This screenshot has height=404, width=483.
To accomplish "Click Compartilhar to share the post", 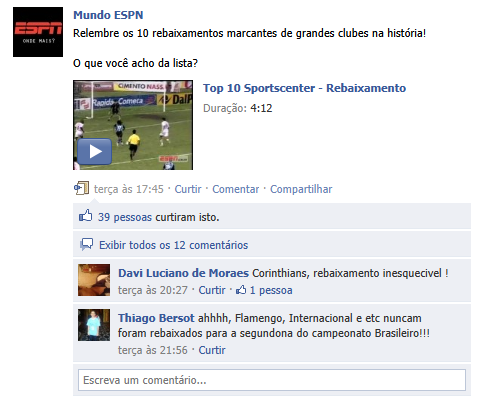I will 301,189.
